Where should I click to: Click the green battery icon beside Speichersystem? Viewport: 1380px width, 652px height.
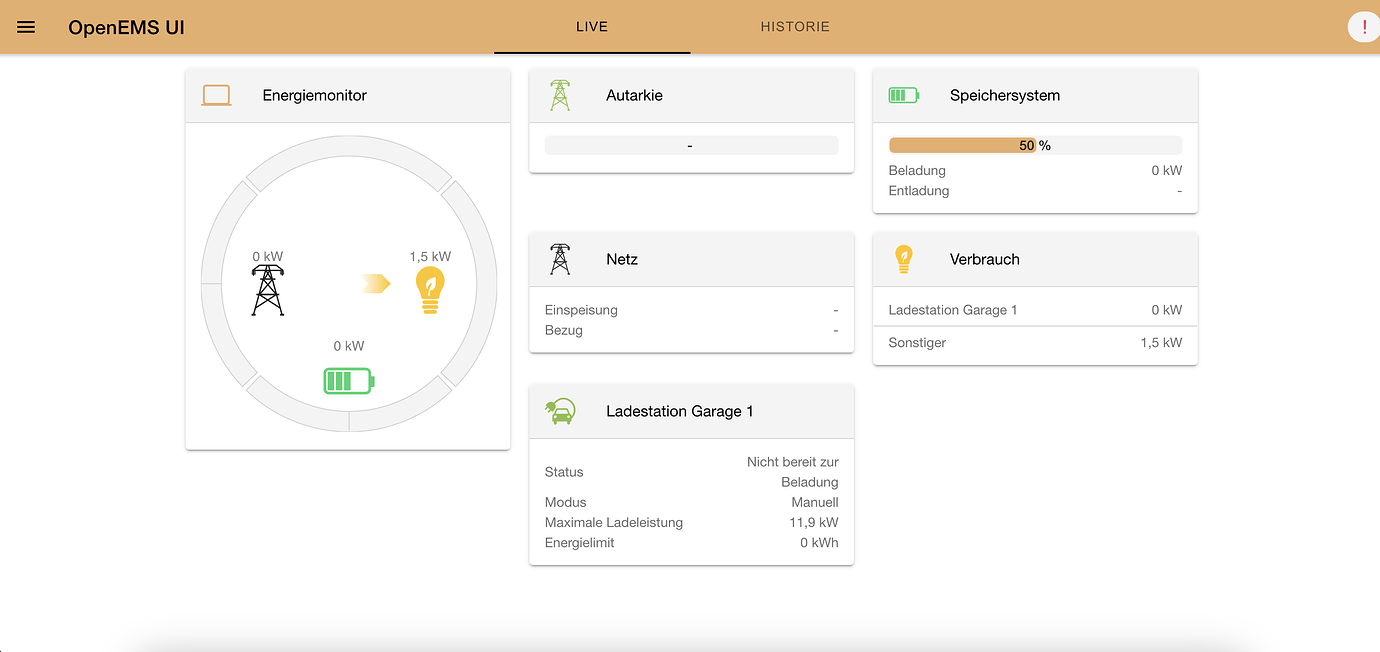click(903, 95)
